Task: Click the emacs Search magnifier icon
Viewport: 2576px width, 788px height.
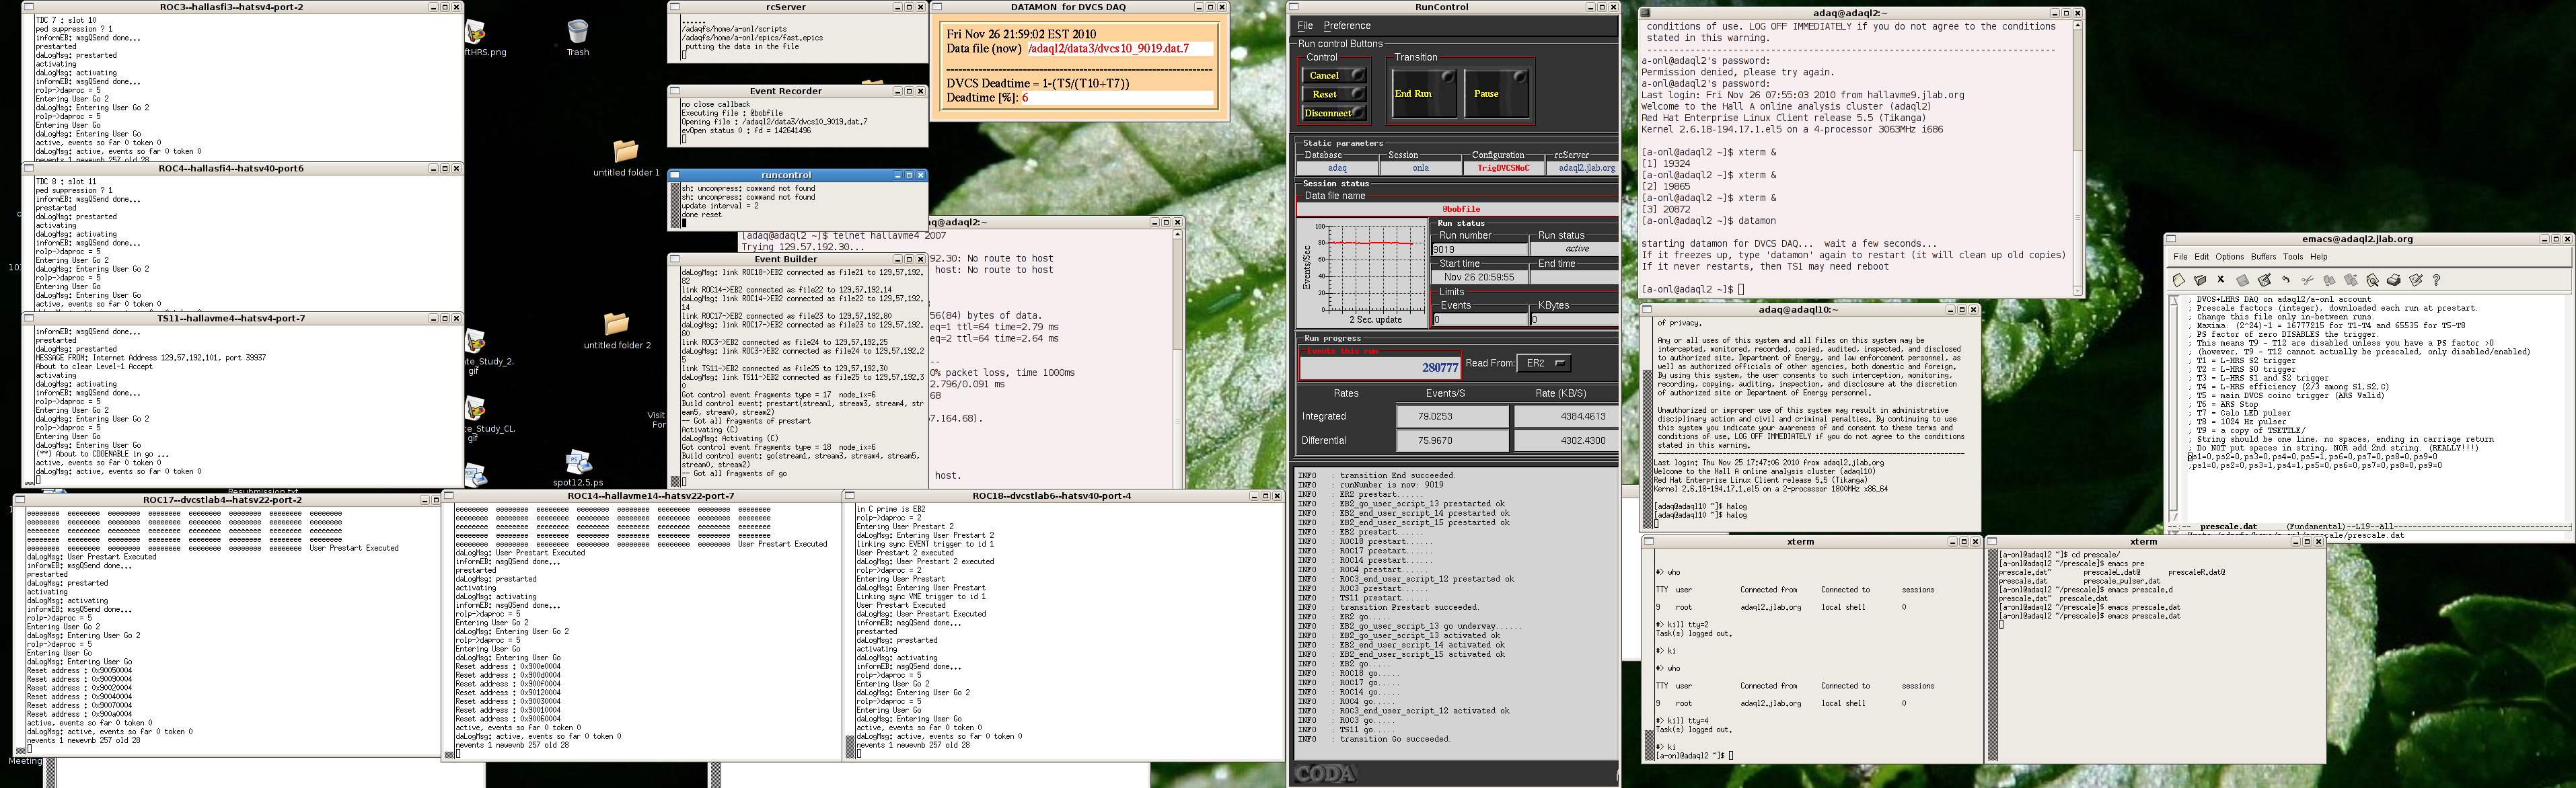Action: pyautogui.click(x=2373, y=280)
